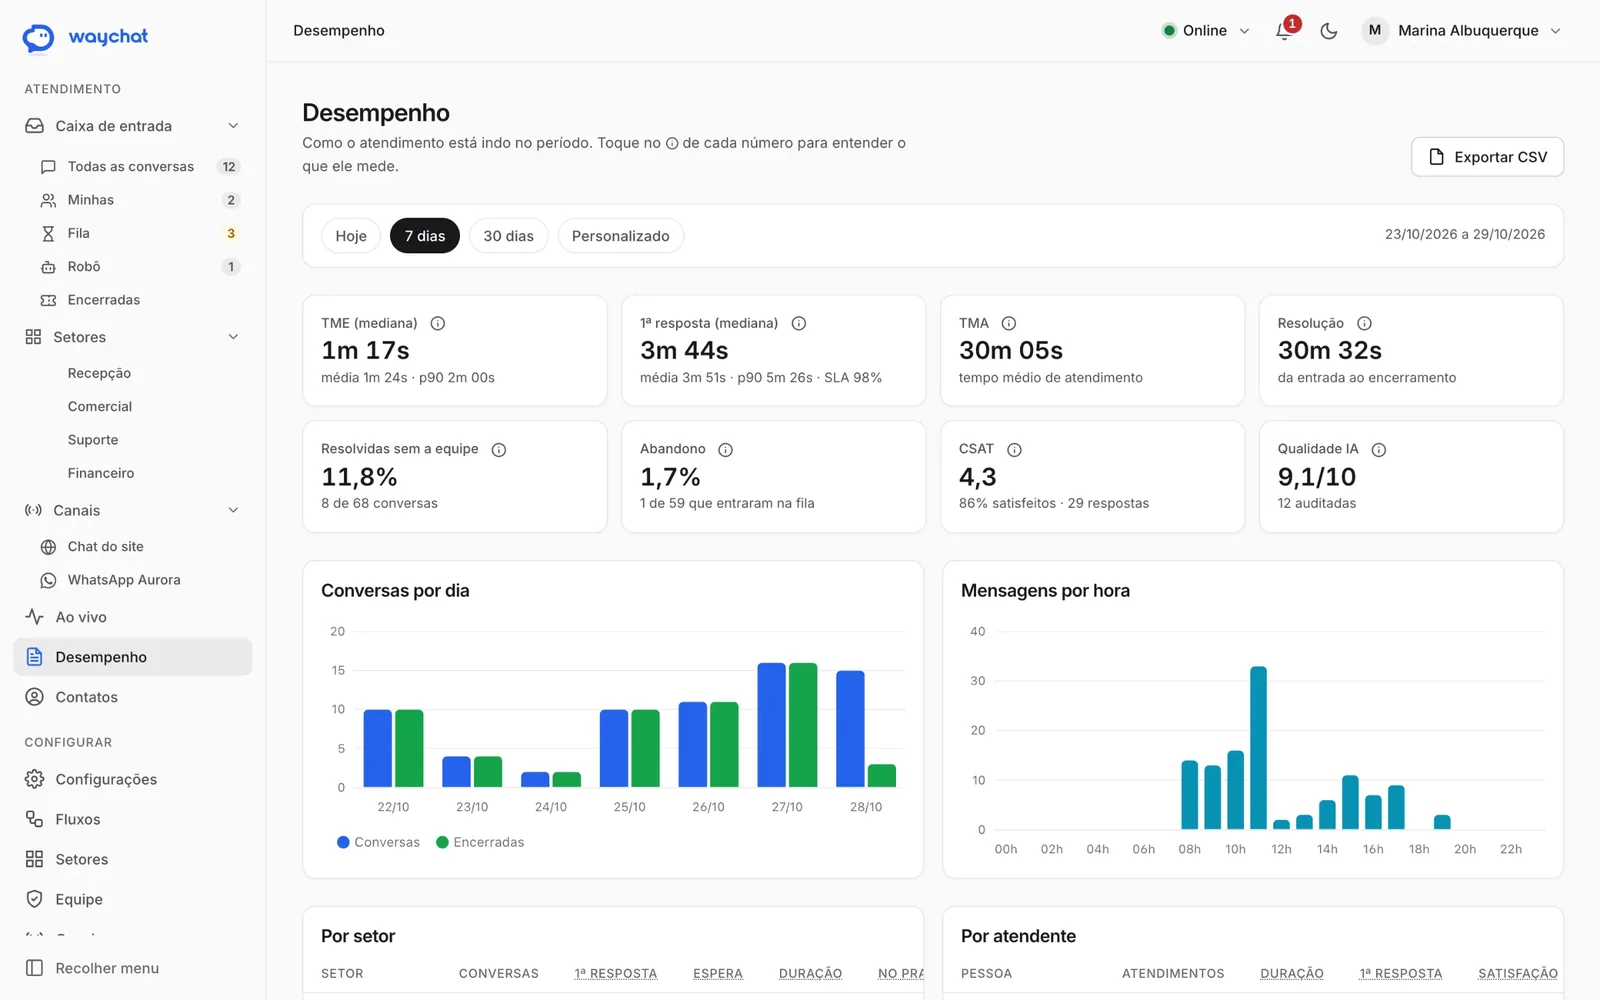
Task: Toggle the Conversas legend item
Action: tap(378, 842)
